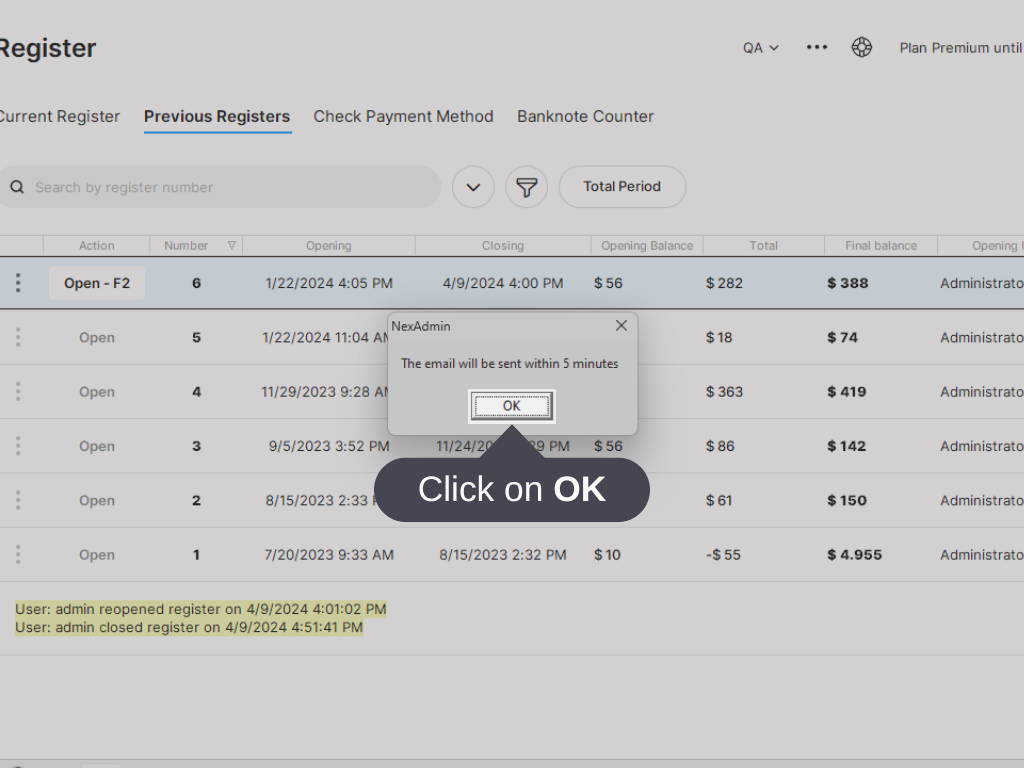This screenshot has width=1024, height=768.
Task: Switch to the Banknote Counter tab
Action: pos(585,116)
